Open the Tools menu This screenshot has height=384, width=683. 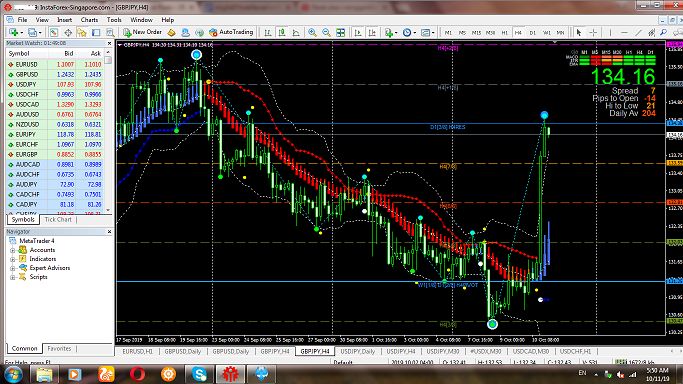click(114, 20)
